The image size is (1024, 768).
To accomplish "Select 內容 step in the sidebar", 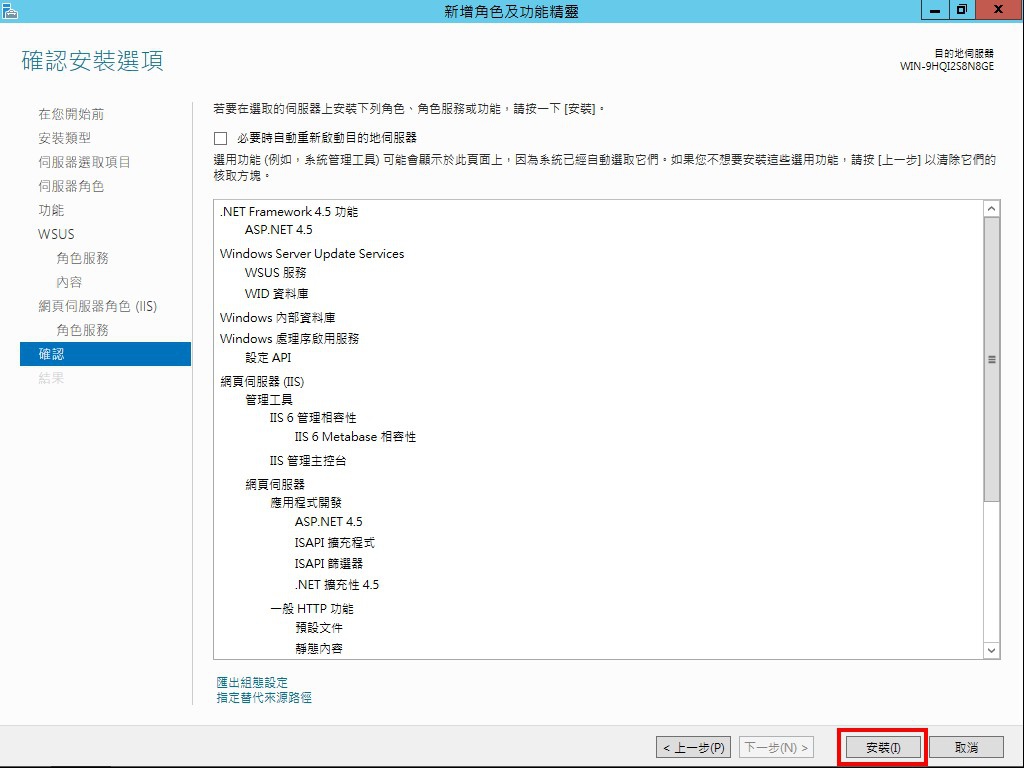I will (69, 282).
